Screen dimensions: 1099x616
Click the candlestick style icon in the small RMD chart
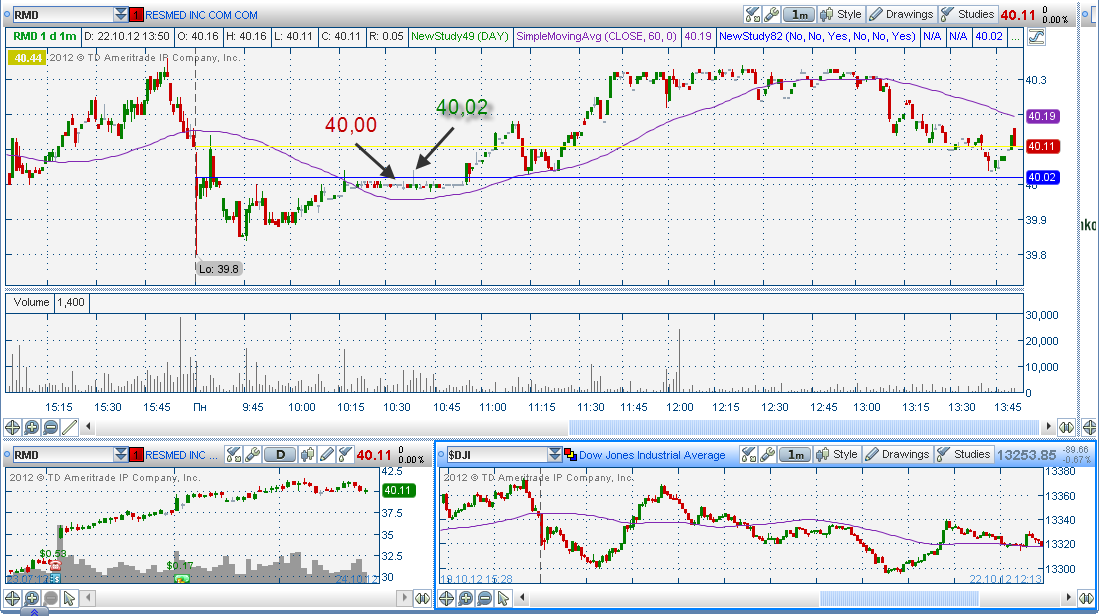[308, 455]
